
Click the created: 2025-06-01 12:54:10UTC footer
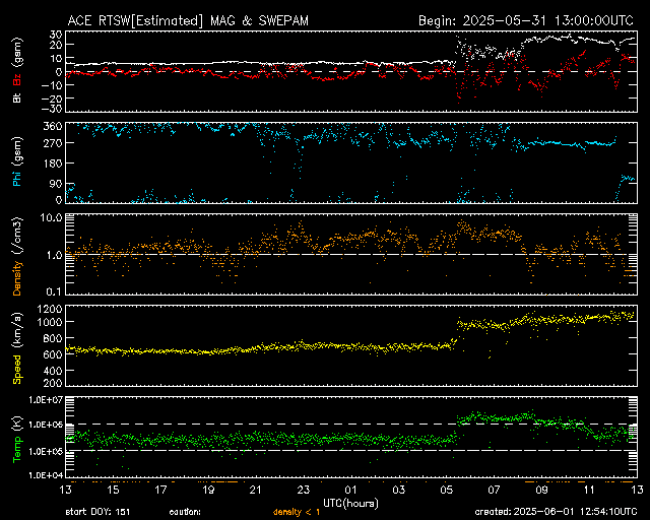pos(556,512)
